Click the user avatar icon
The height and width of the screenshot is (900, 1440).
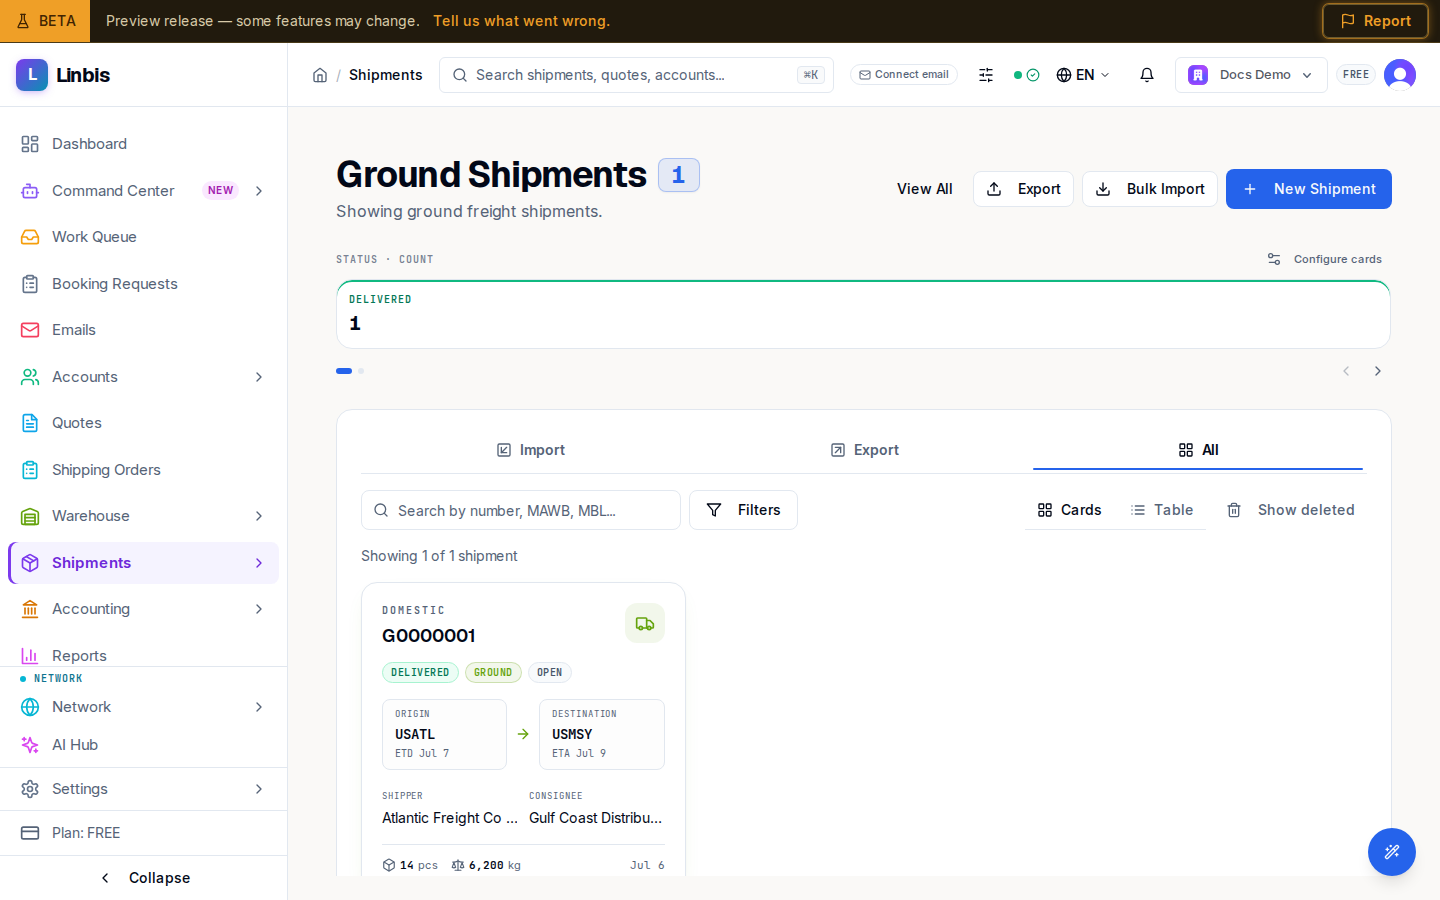coord(1400,75)
